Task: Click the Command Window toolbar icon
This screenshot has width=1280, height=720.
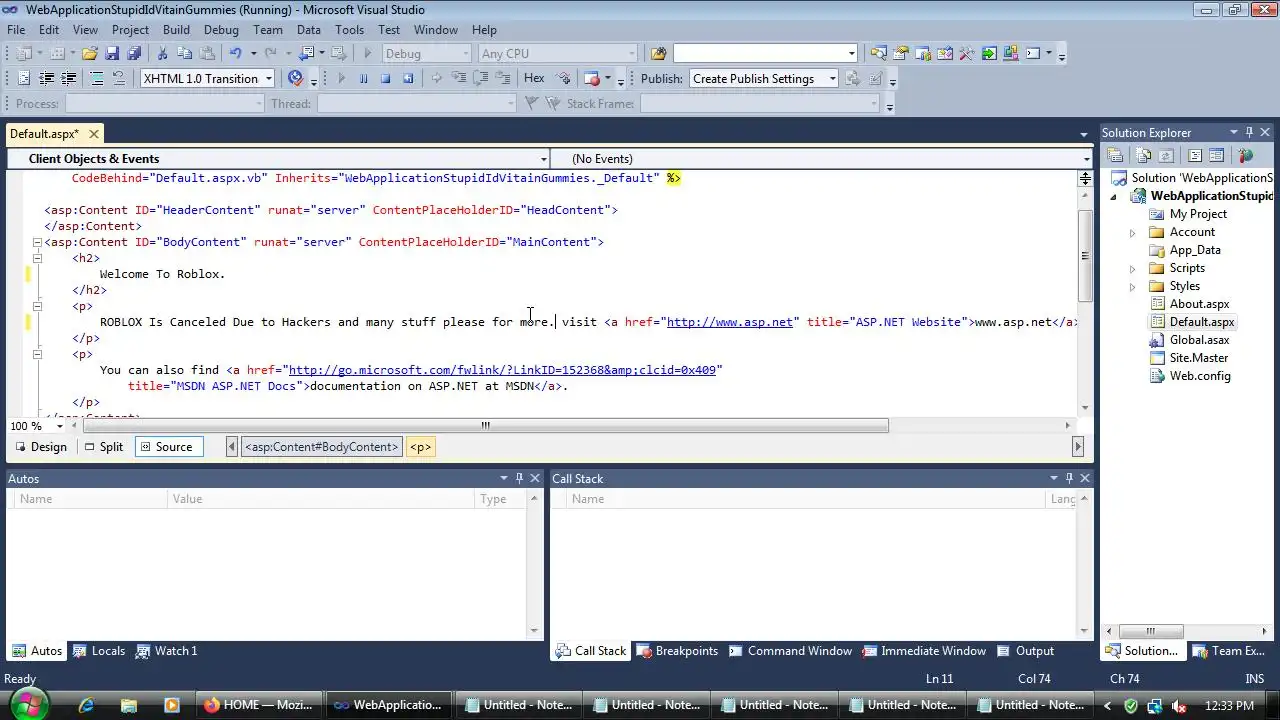Action: [1033, 53]
